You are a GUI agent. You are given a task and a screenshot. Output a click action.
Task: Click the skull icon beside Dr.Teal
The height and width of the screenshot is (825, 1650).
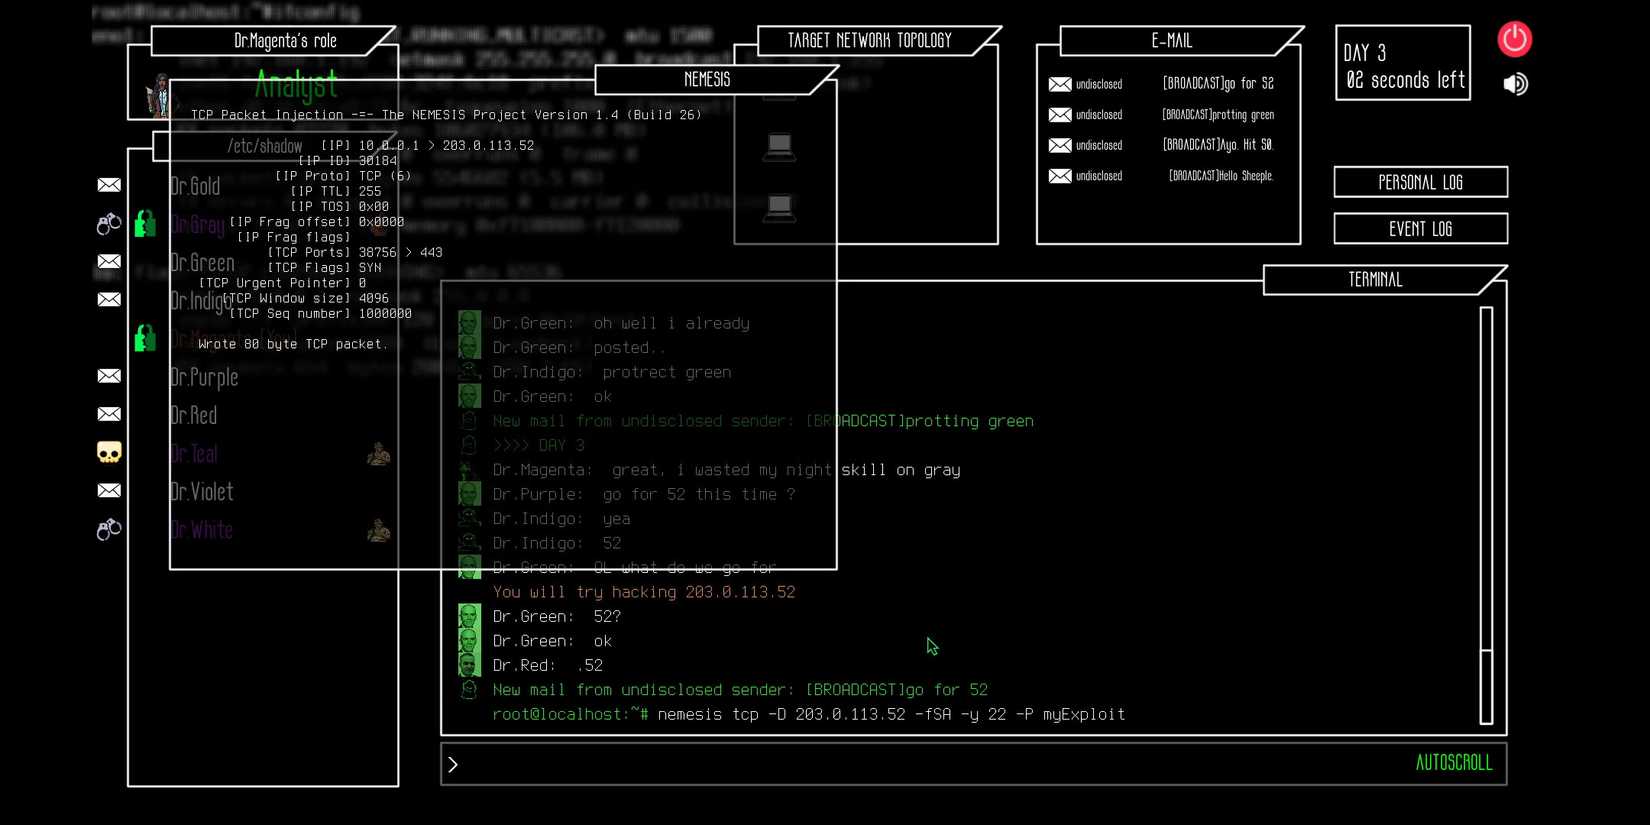[x=109, y=453]
